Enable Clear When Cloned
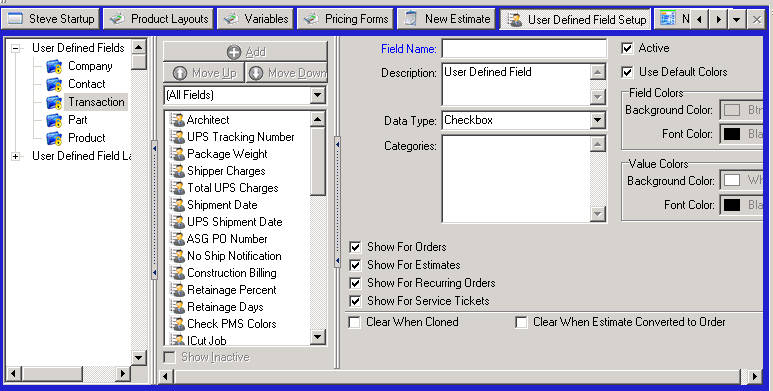This screenshot has width=773, height=391. click(354, 322)
